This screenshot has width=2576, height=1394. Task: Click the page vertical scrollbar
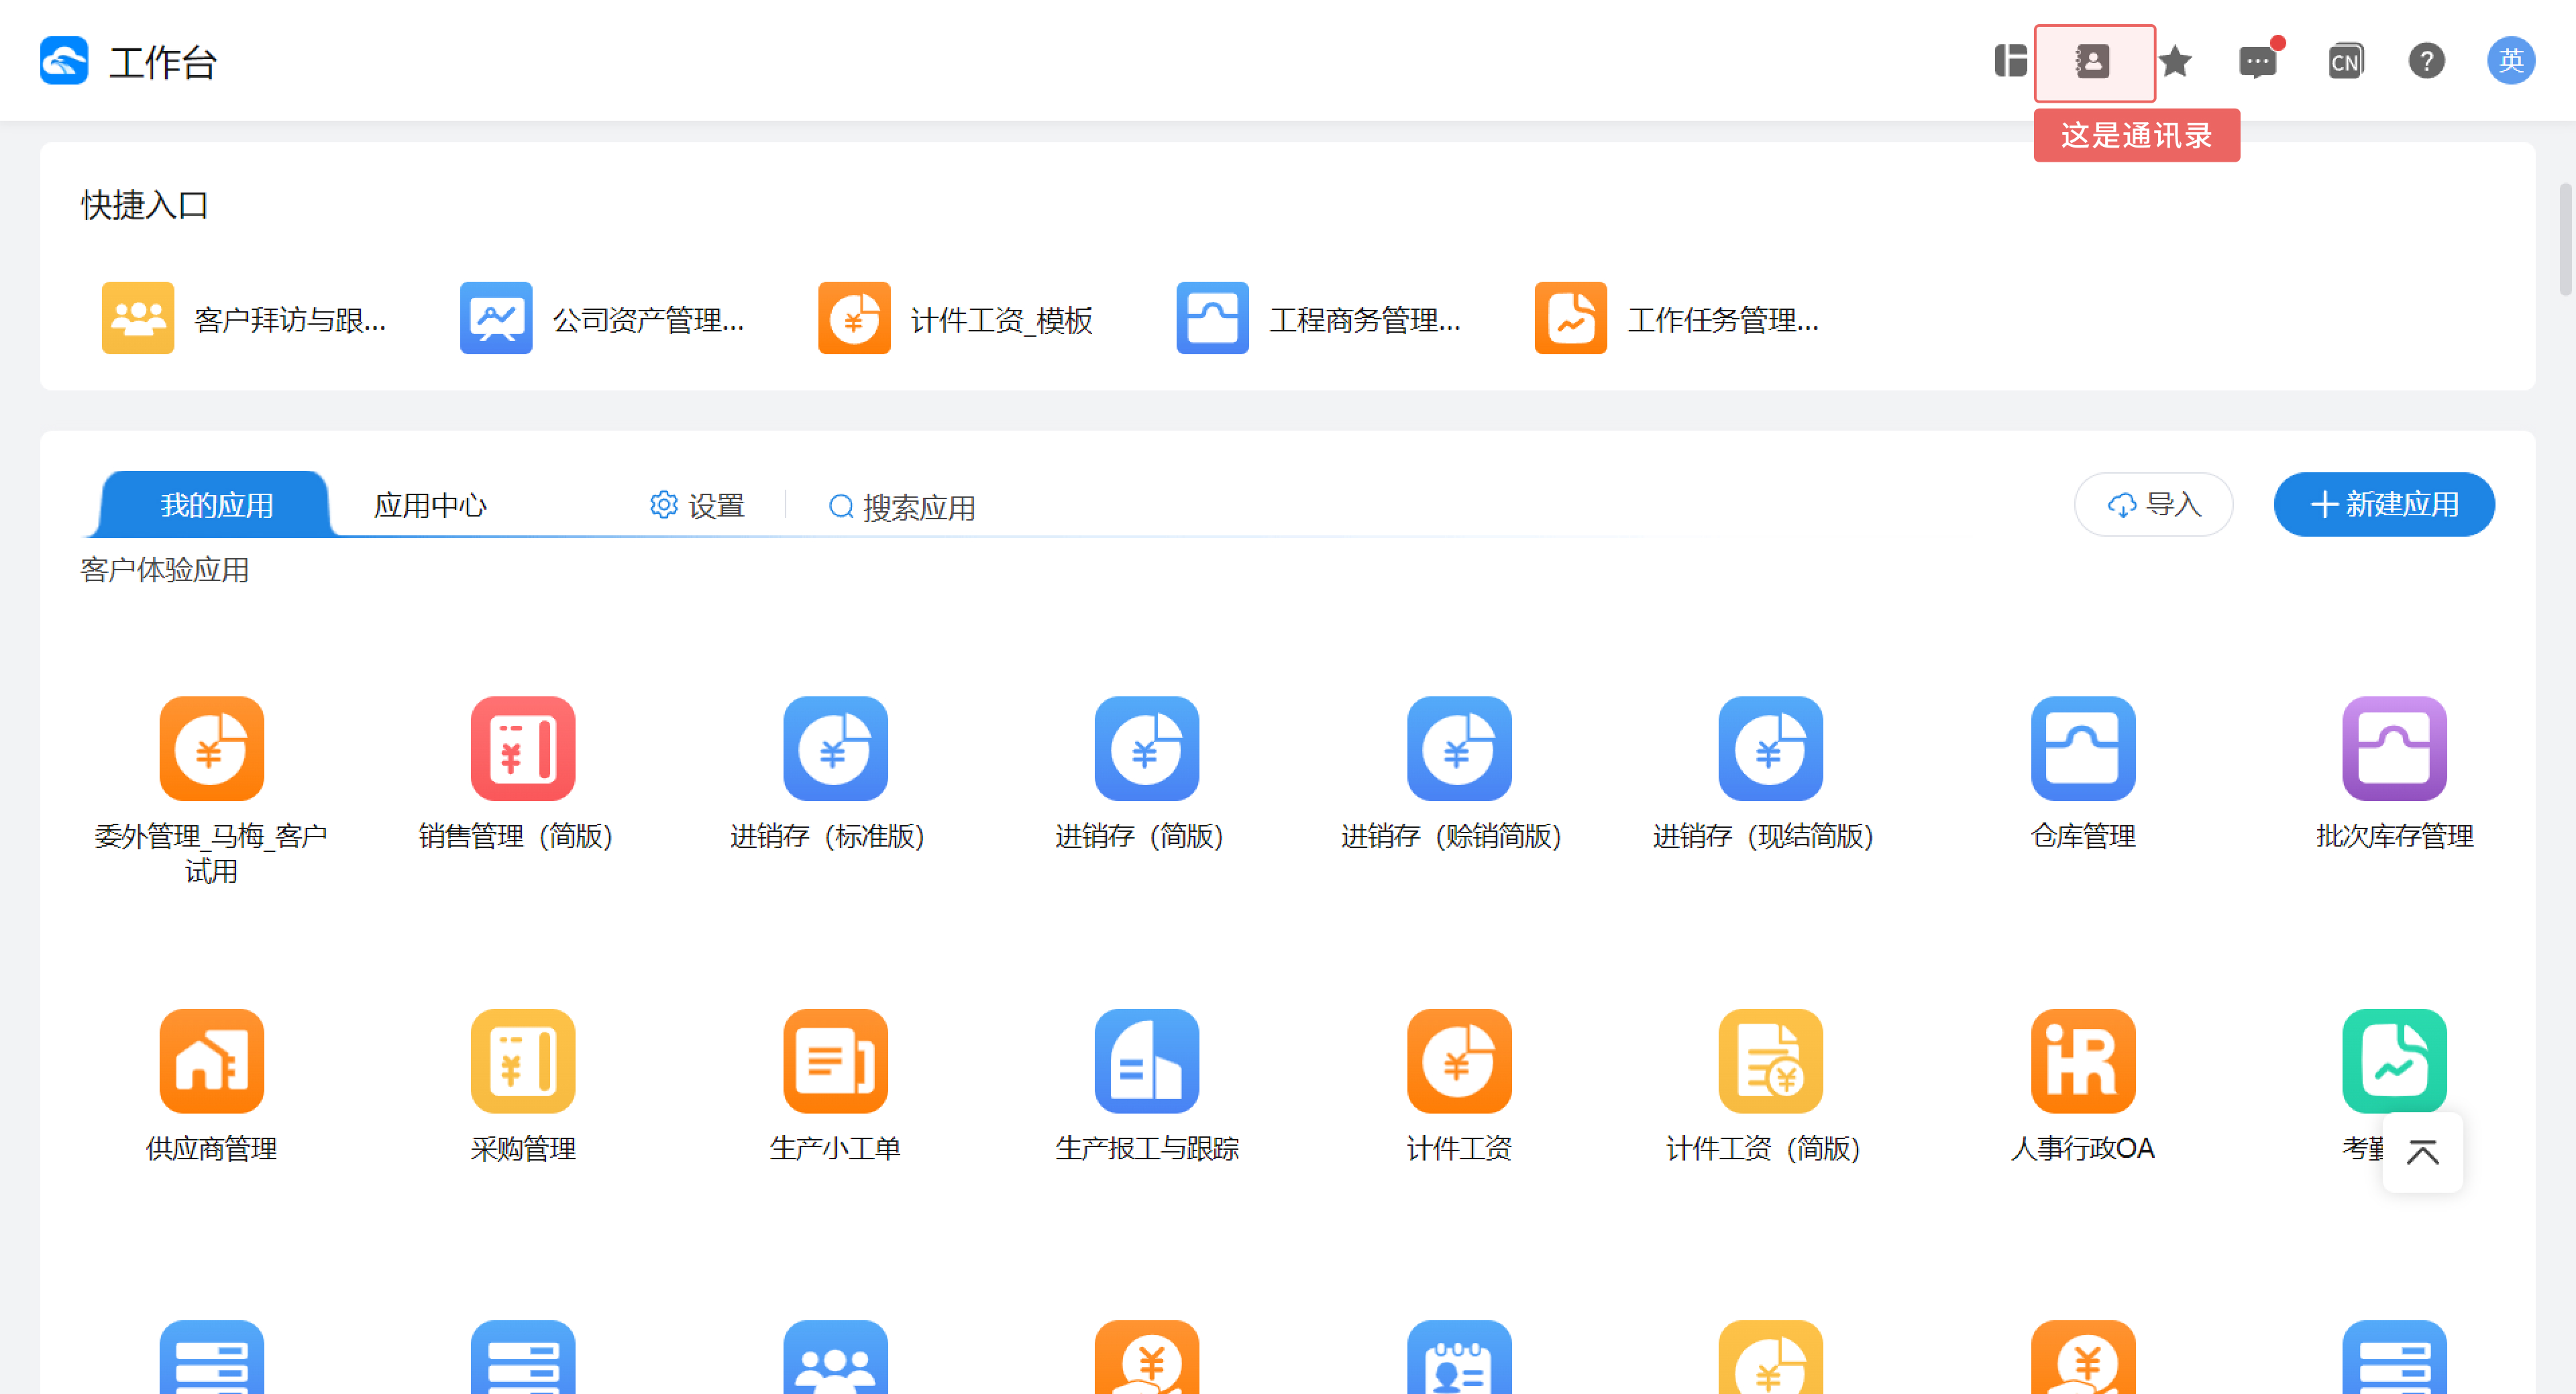(x=2566, y=240)
